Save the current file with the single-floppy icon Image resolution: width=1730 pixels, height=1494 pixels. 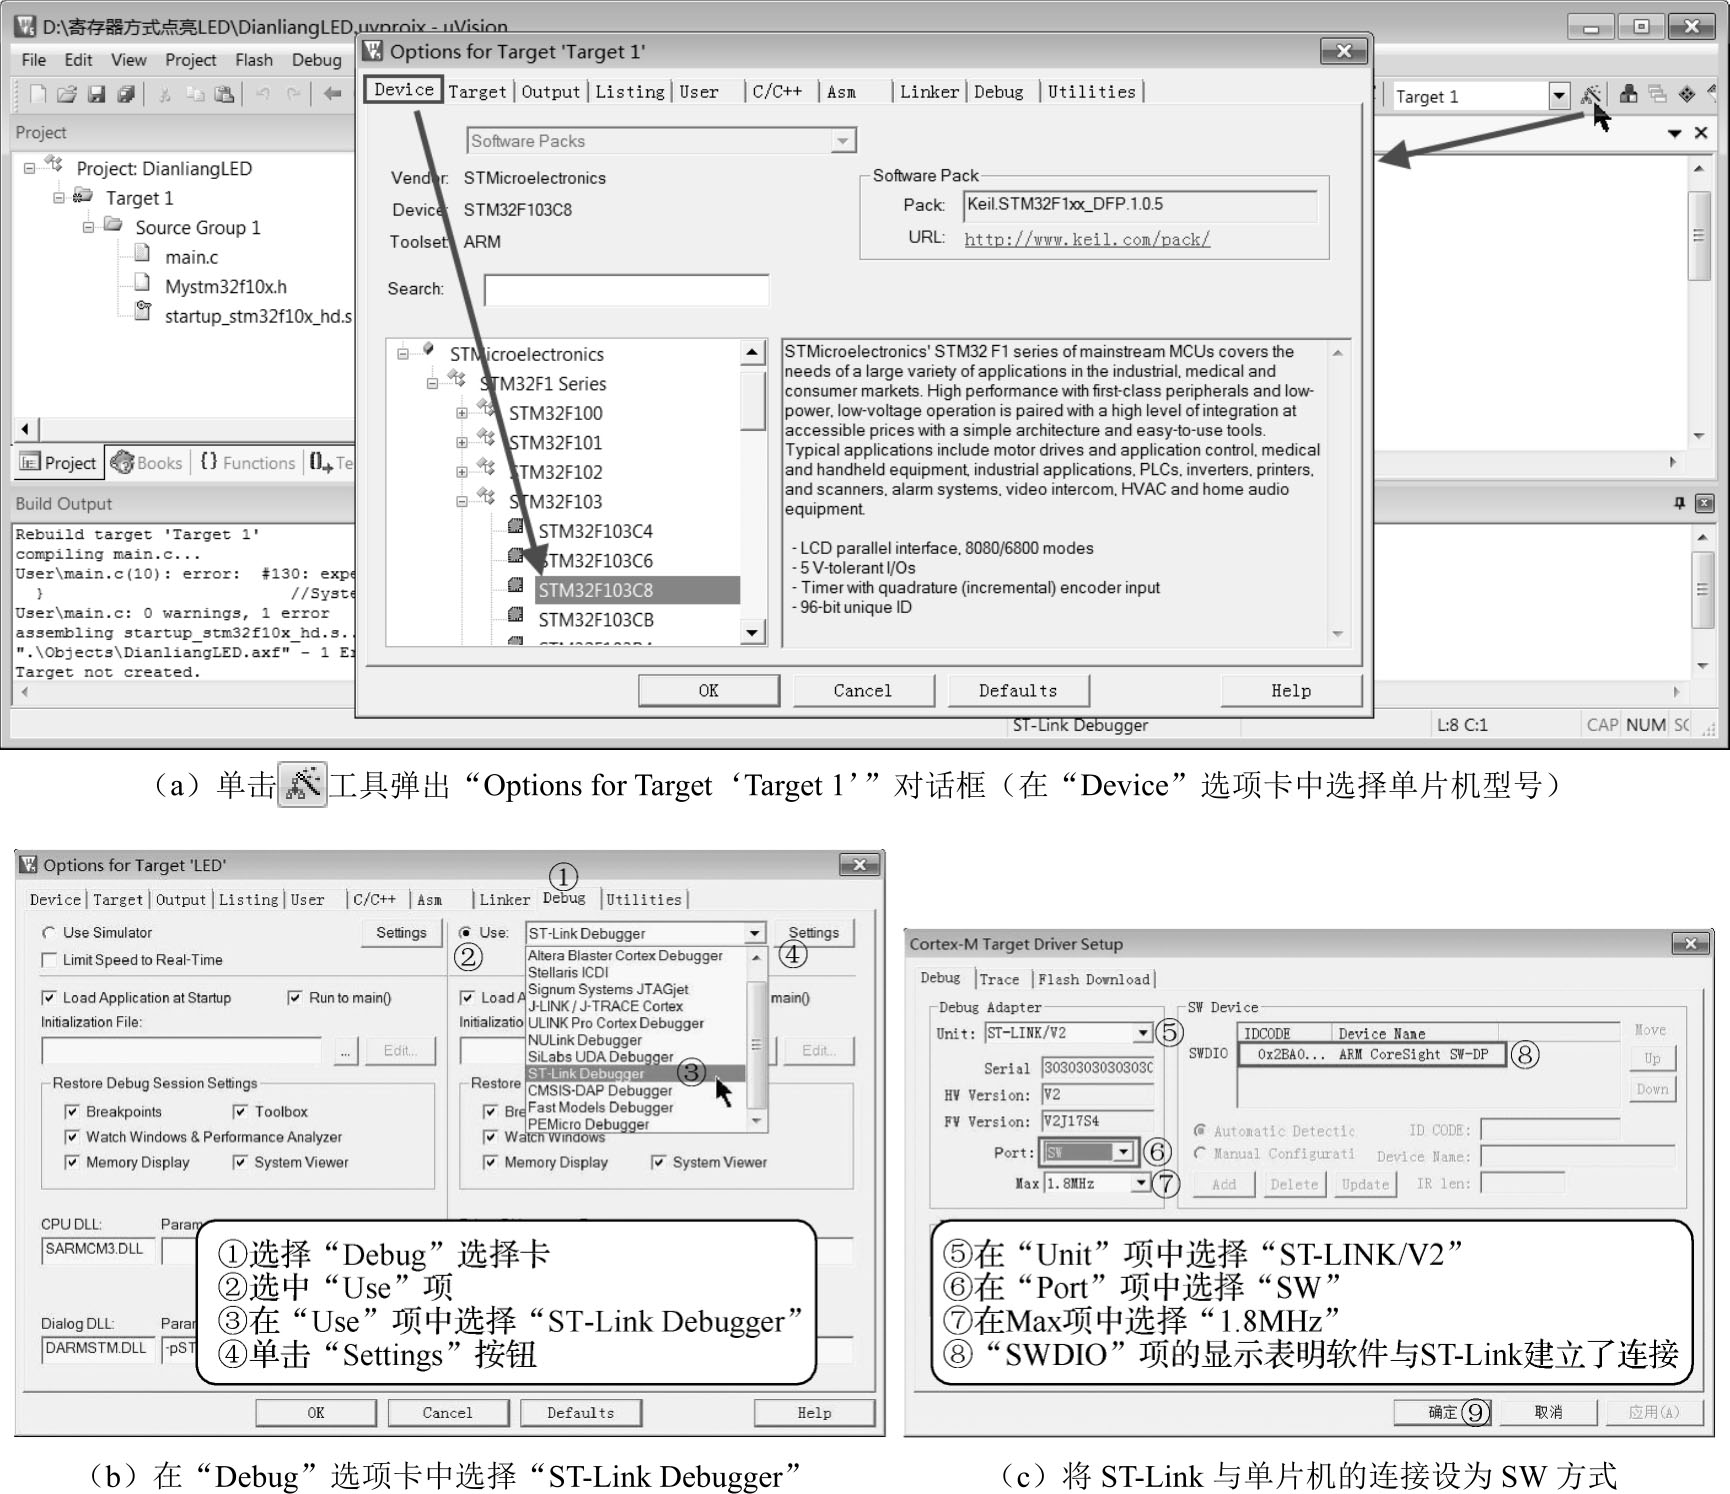click(97, 94)
